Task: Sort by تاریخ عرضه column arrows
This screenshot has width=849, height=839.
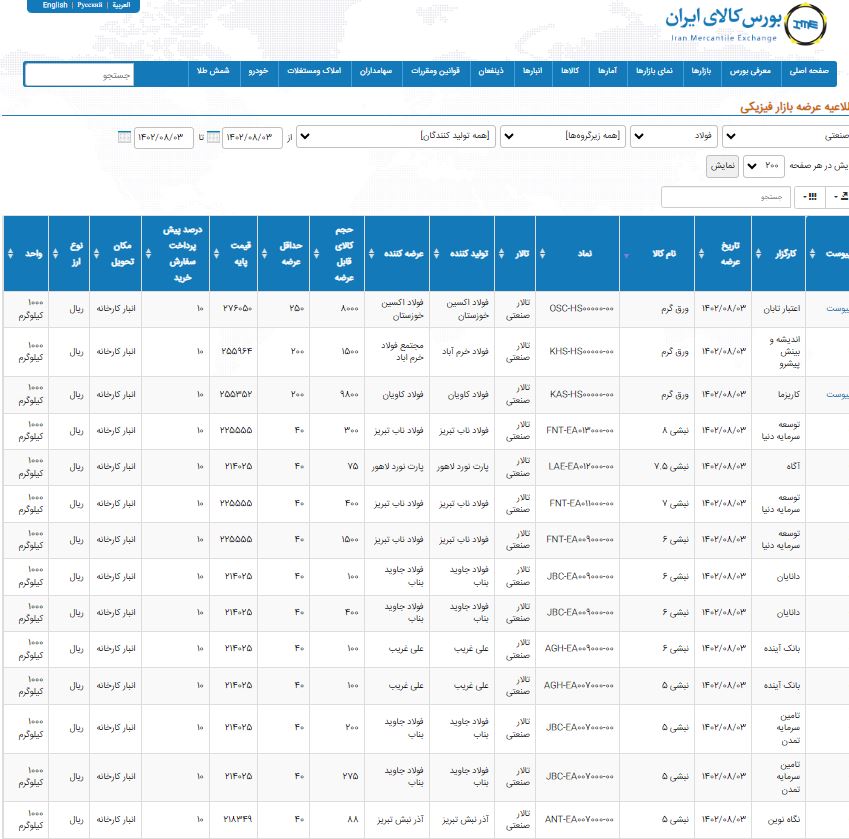Action: 701,253
